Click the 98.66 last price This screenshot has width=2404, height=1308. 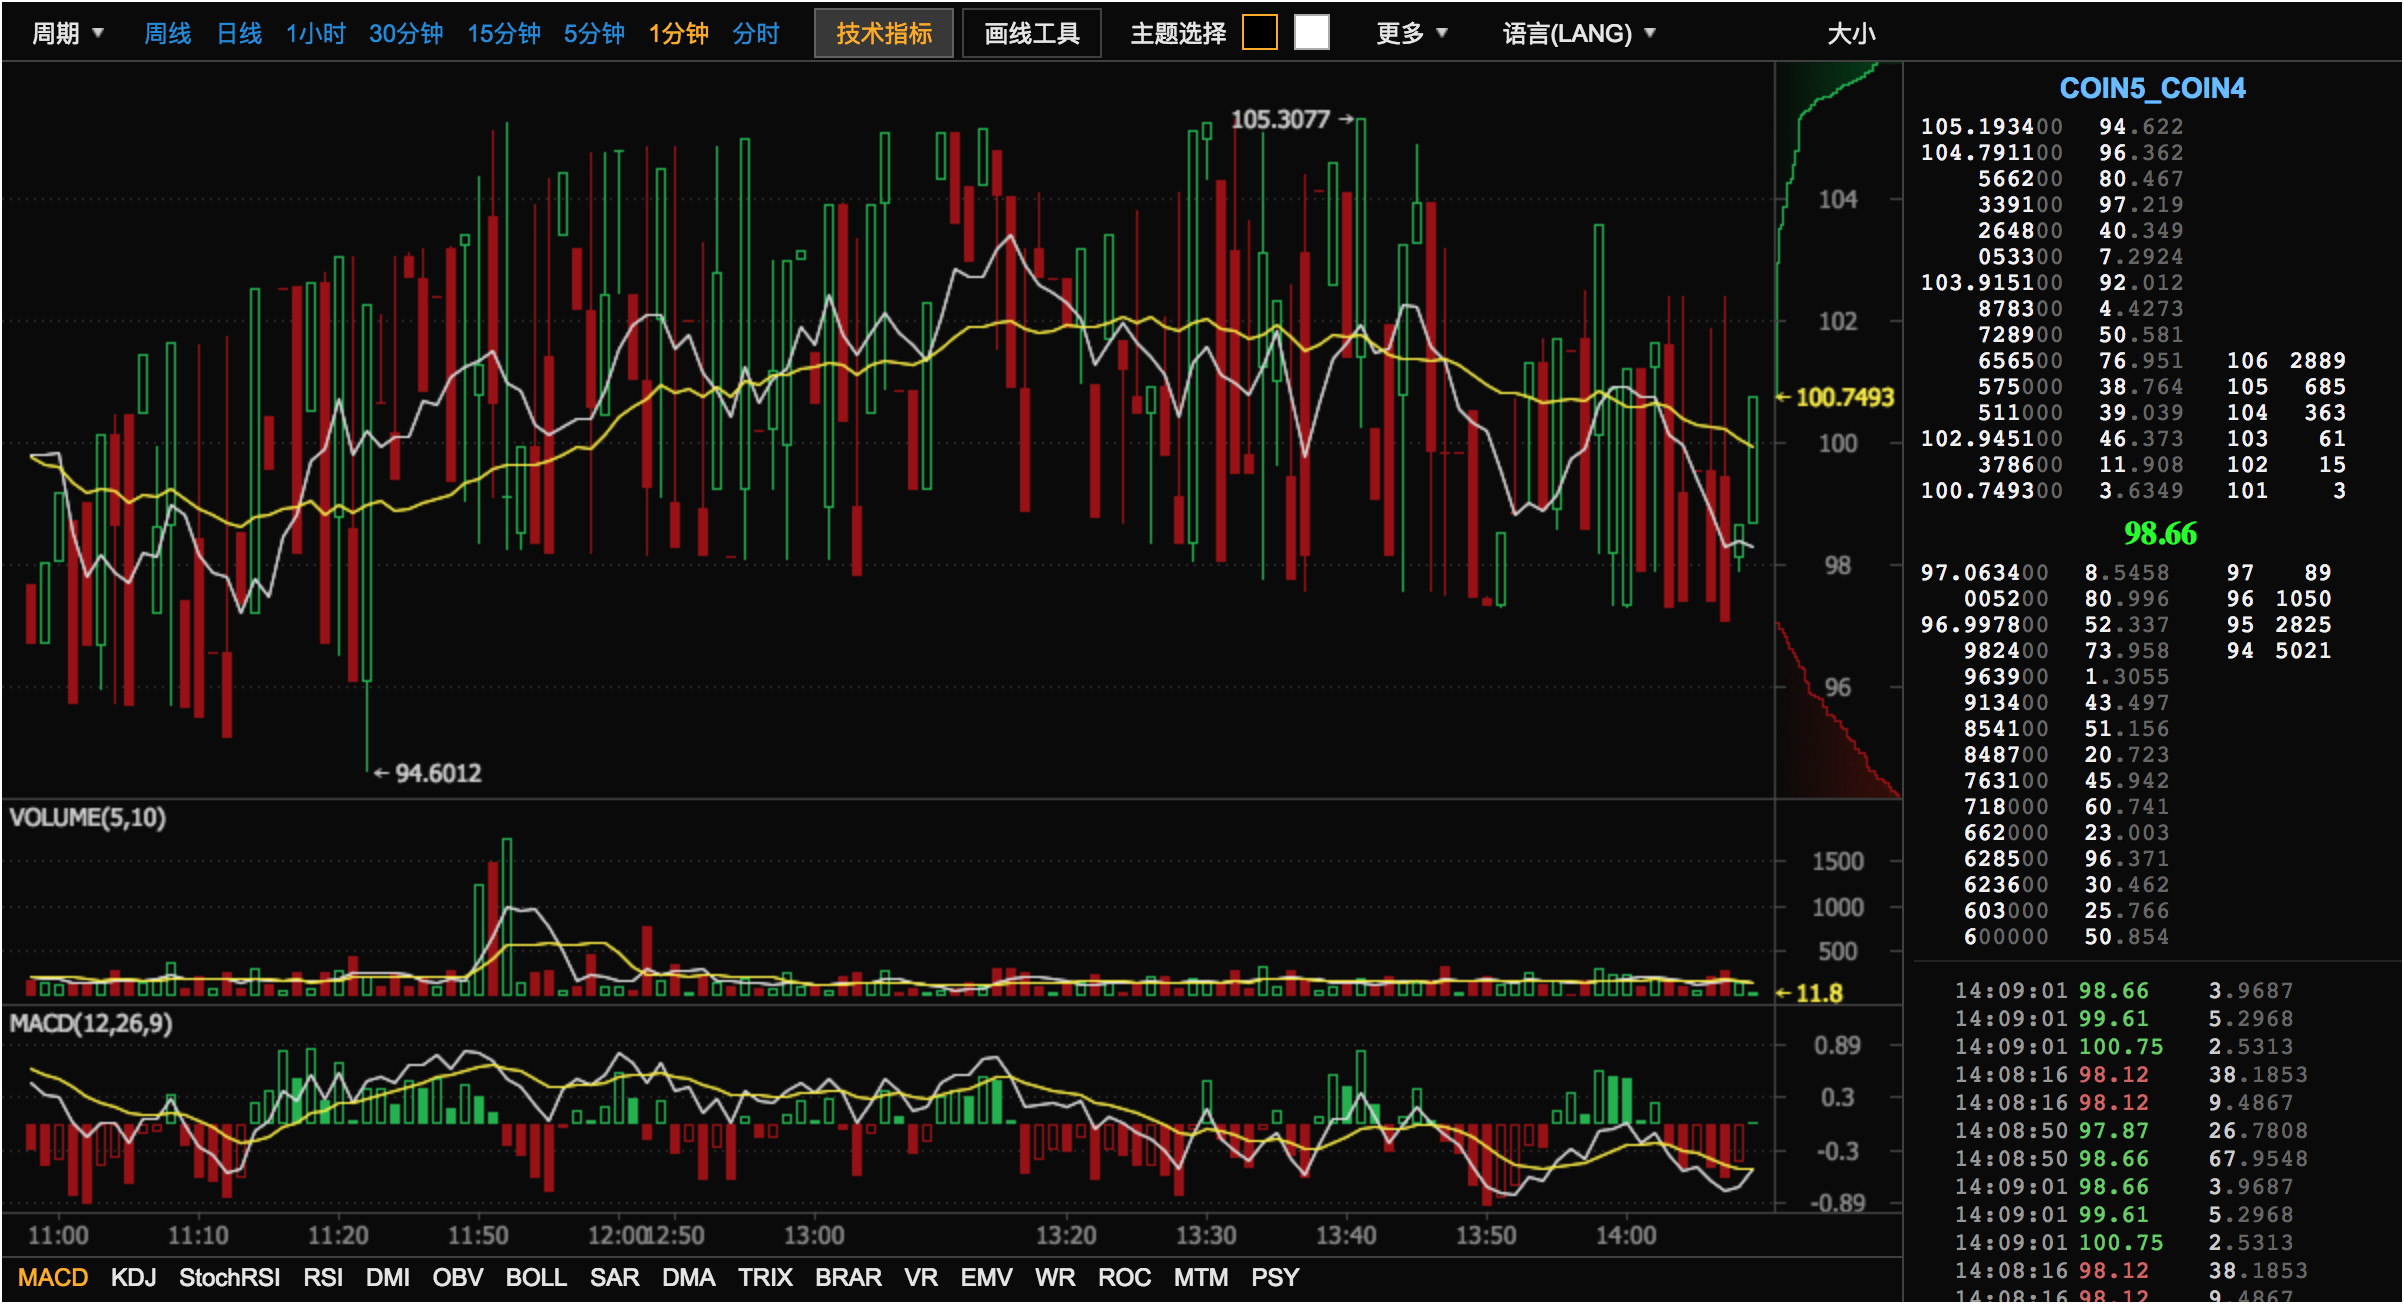pos(2160,533)
